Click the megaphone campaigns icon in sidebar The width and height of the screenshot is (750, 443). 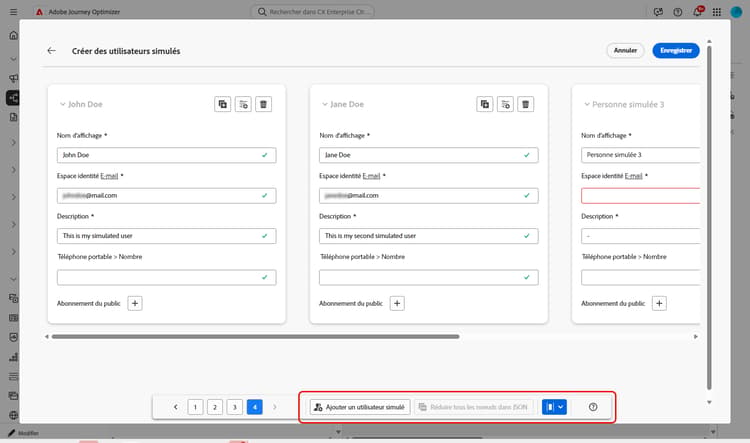click(13, 78)
